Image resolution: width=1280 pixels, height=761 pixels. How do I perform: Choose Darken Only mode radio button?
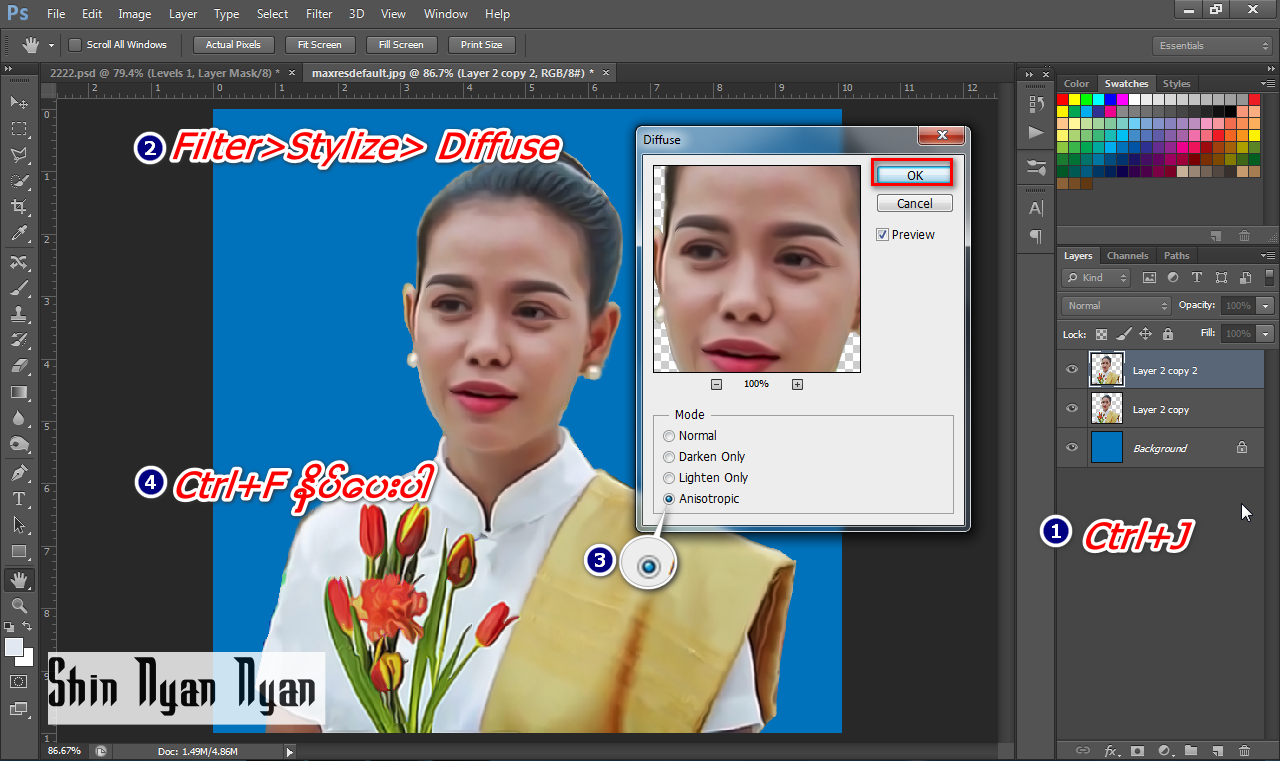[669, 457]
